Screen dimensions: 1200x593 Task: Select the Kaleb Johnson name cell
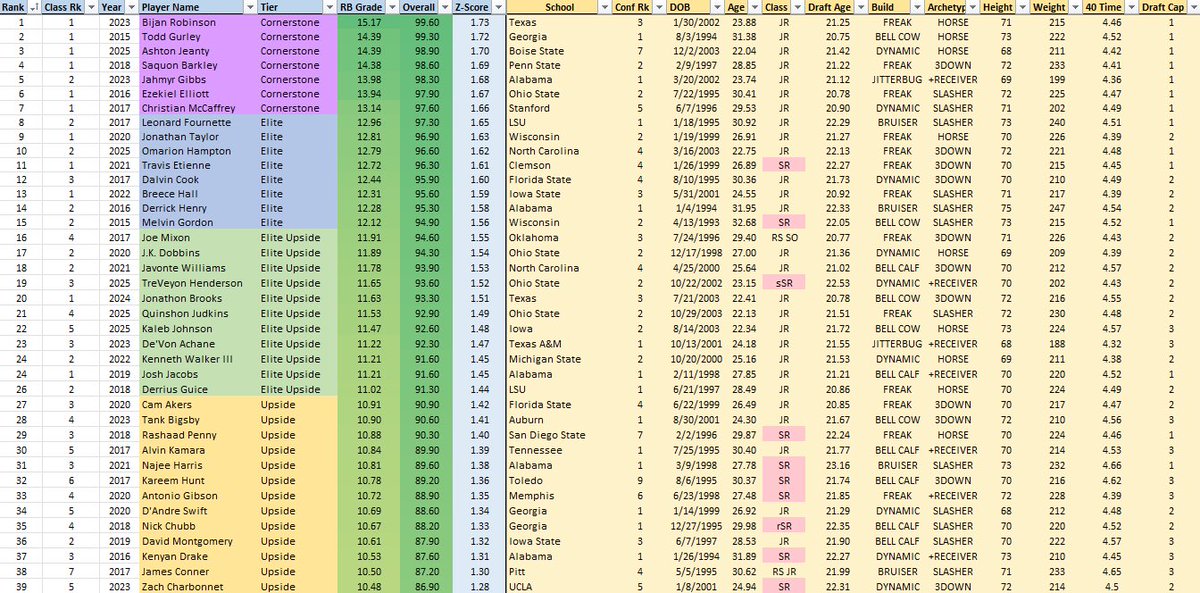pos(198,328)
